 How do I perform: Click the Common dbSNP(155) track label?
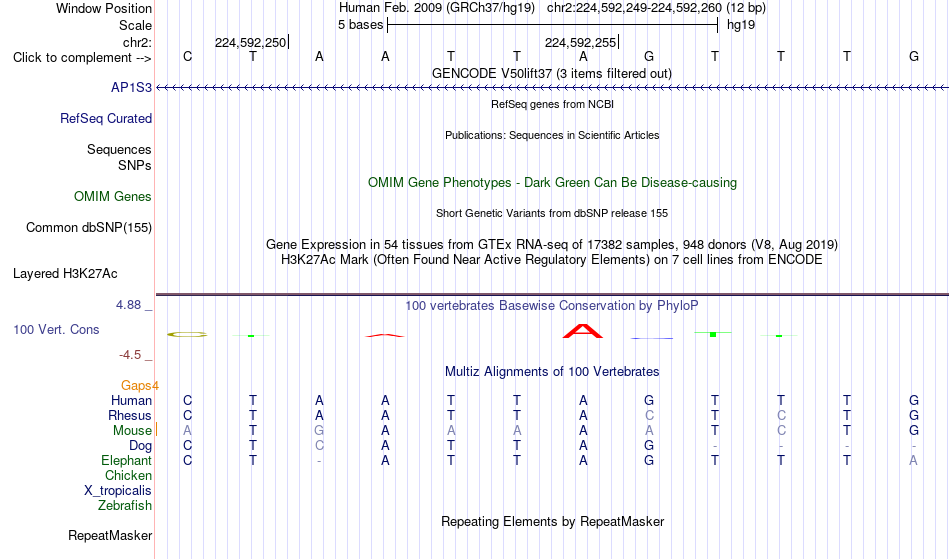[88, 228]
